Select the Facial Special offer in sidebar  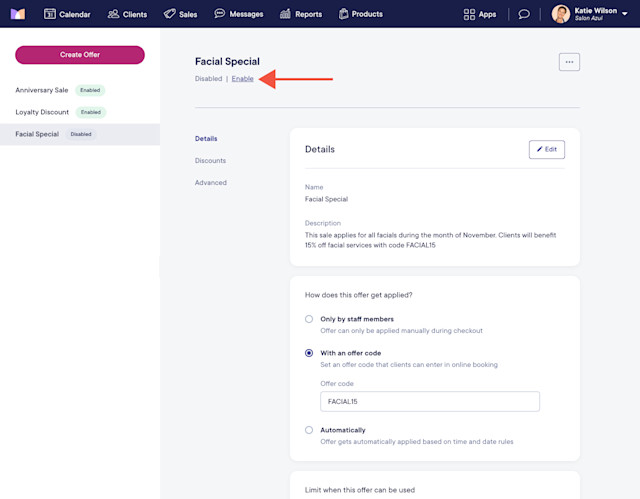pos(80,134)
